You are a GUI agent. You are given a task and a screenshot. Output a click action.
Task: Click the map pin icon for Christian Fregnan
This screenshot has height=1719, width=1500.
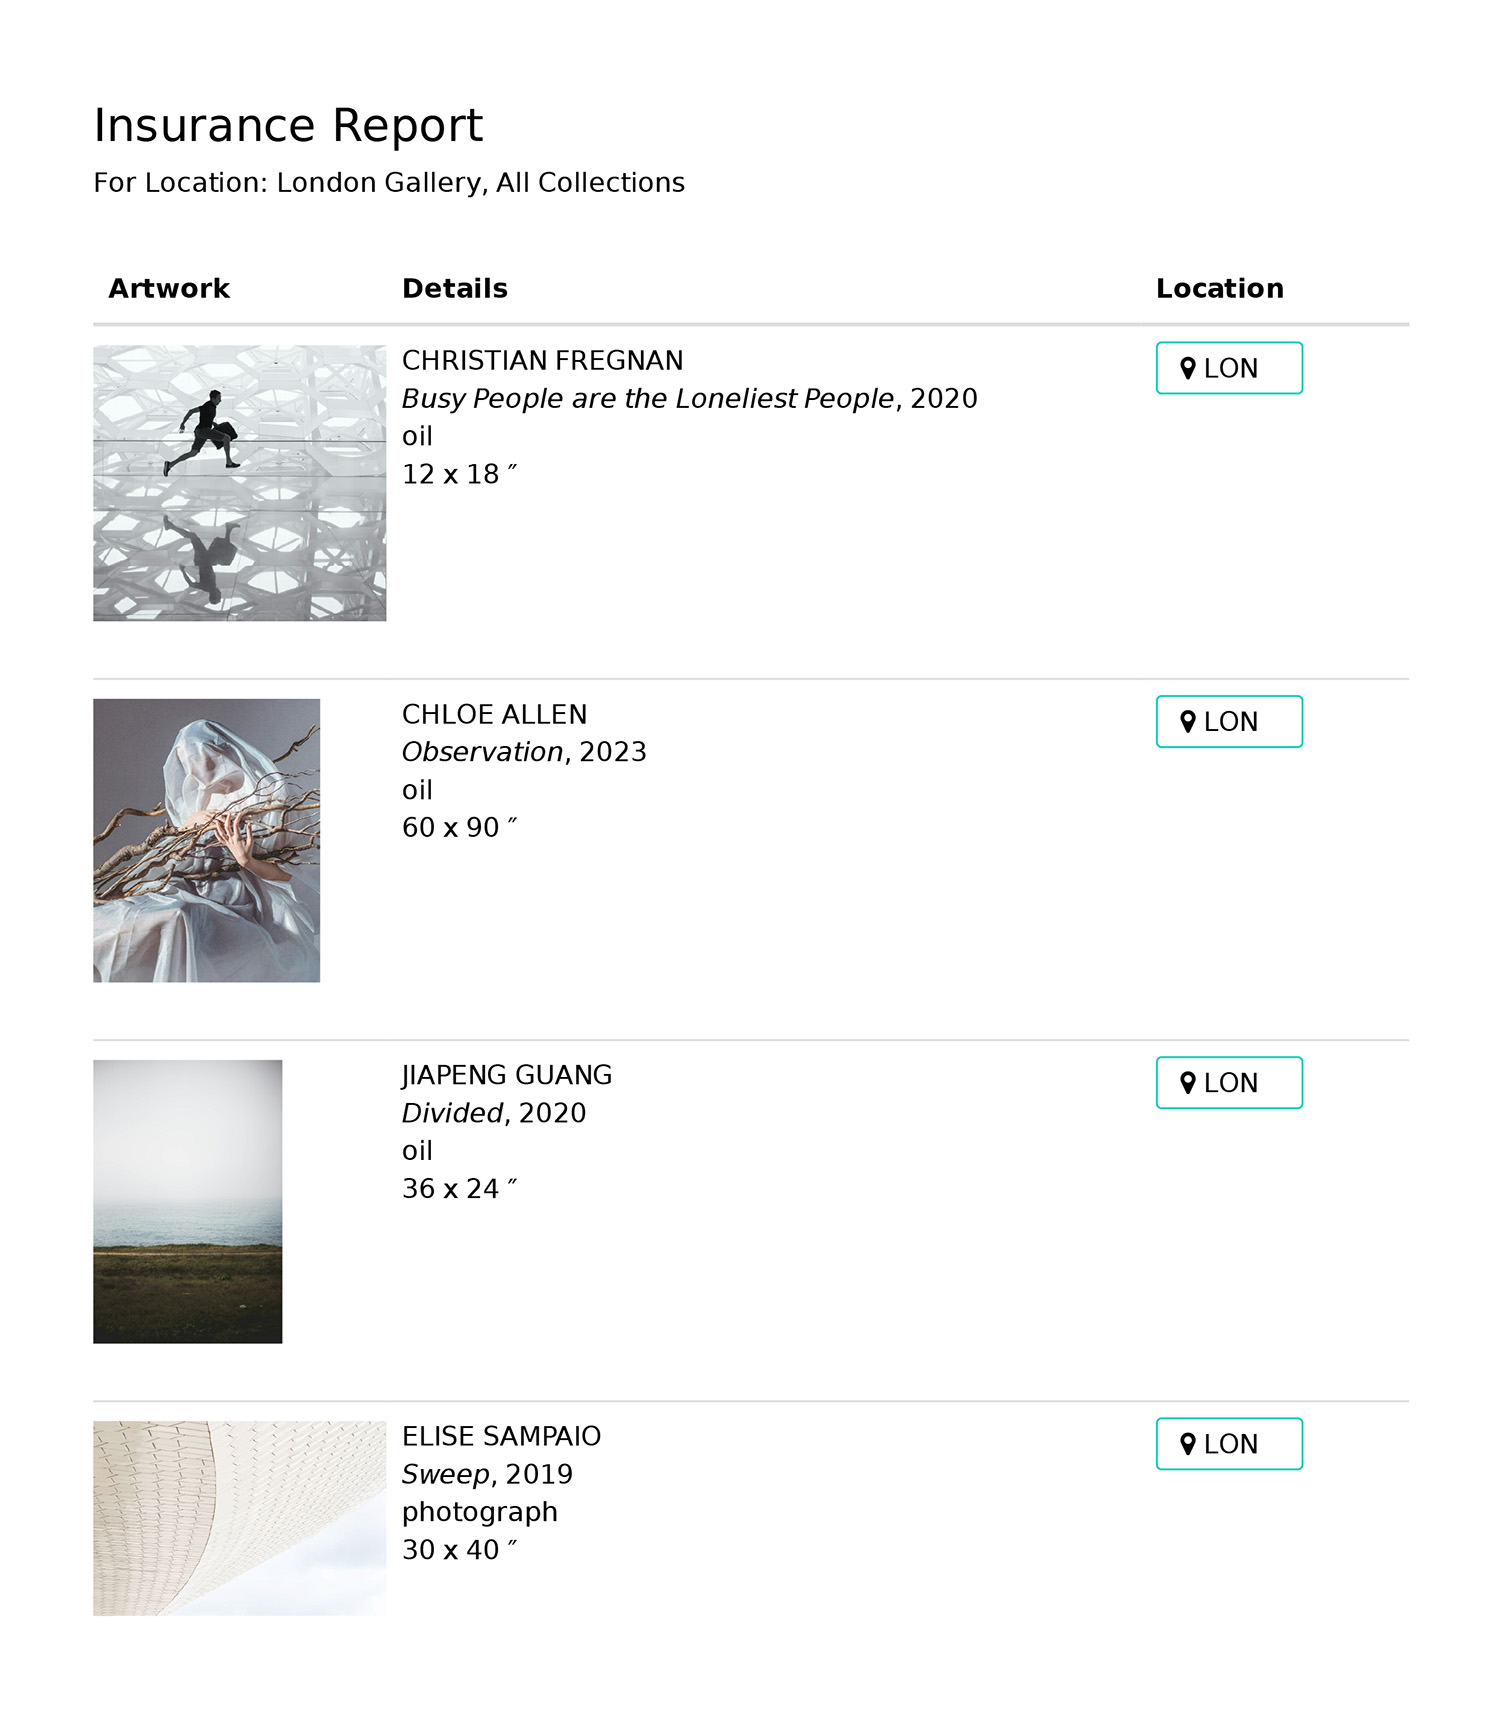coord(1187,368)
